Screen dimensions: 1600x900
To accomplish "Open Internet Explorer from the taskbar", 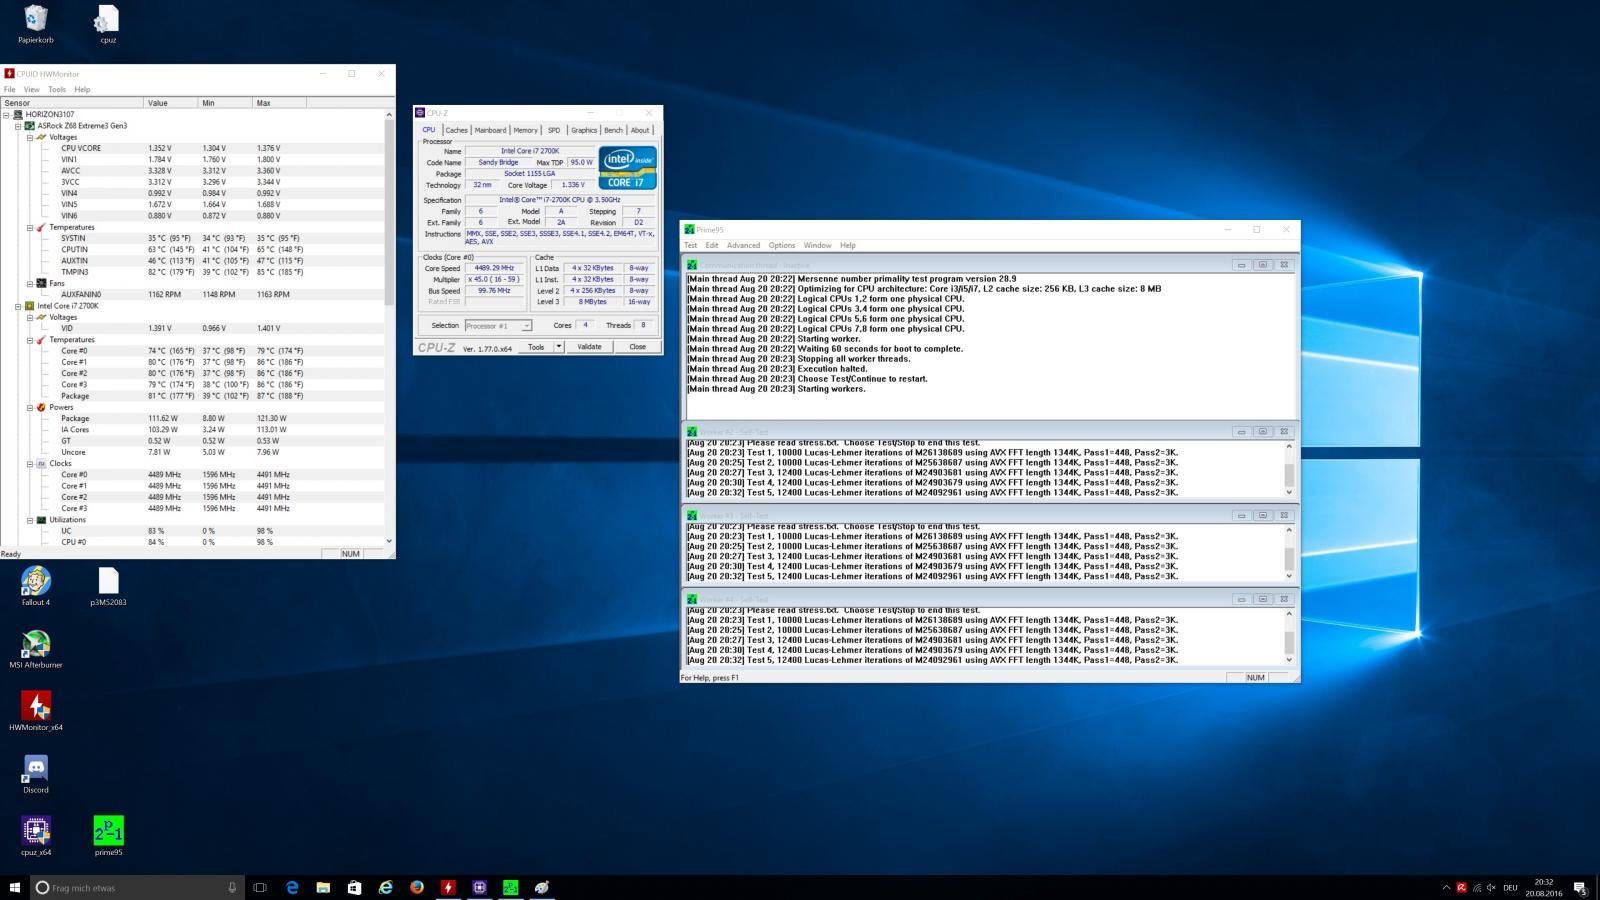I will click(385, 887).
